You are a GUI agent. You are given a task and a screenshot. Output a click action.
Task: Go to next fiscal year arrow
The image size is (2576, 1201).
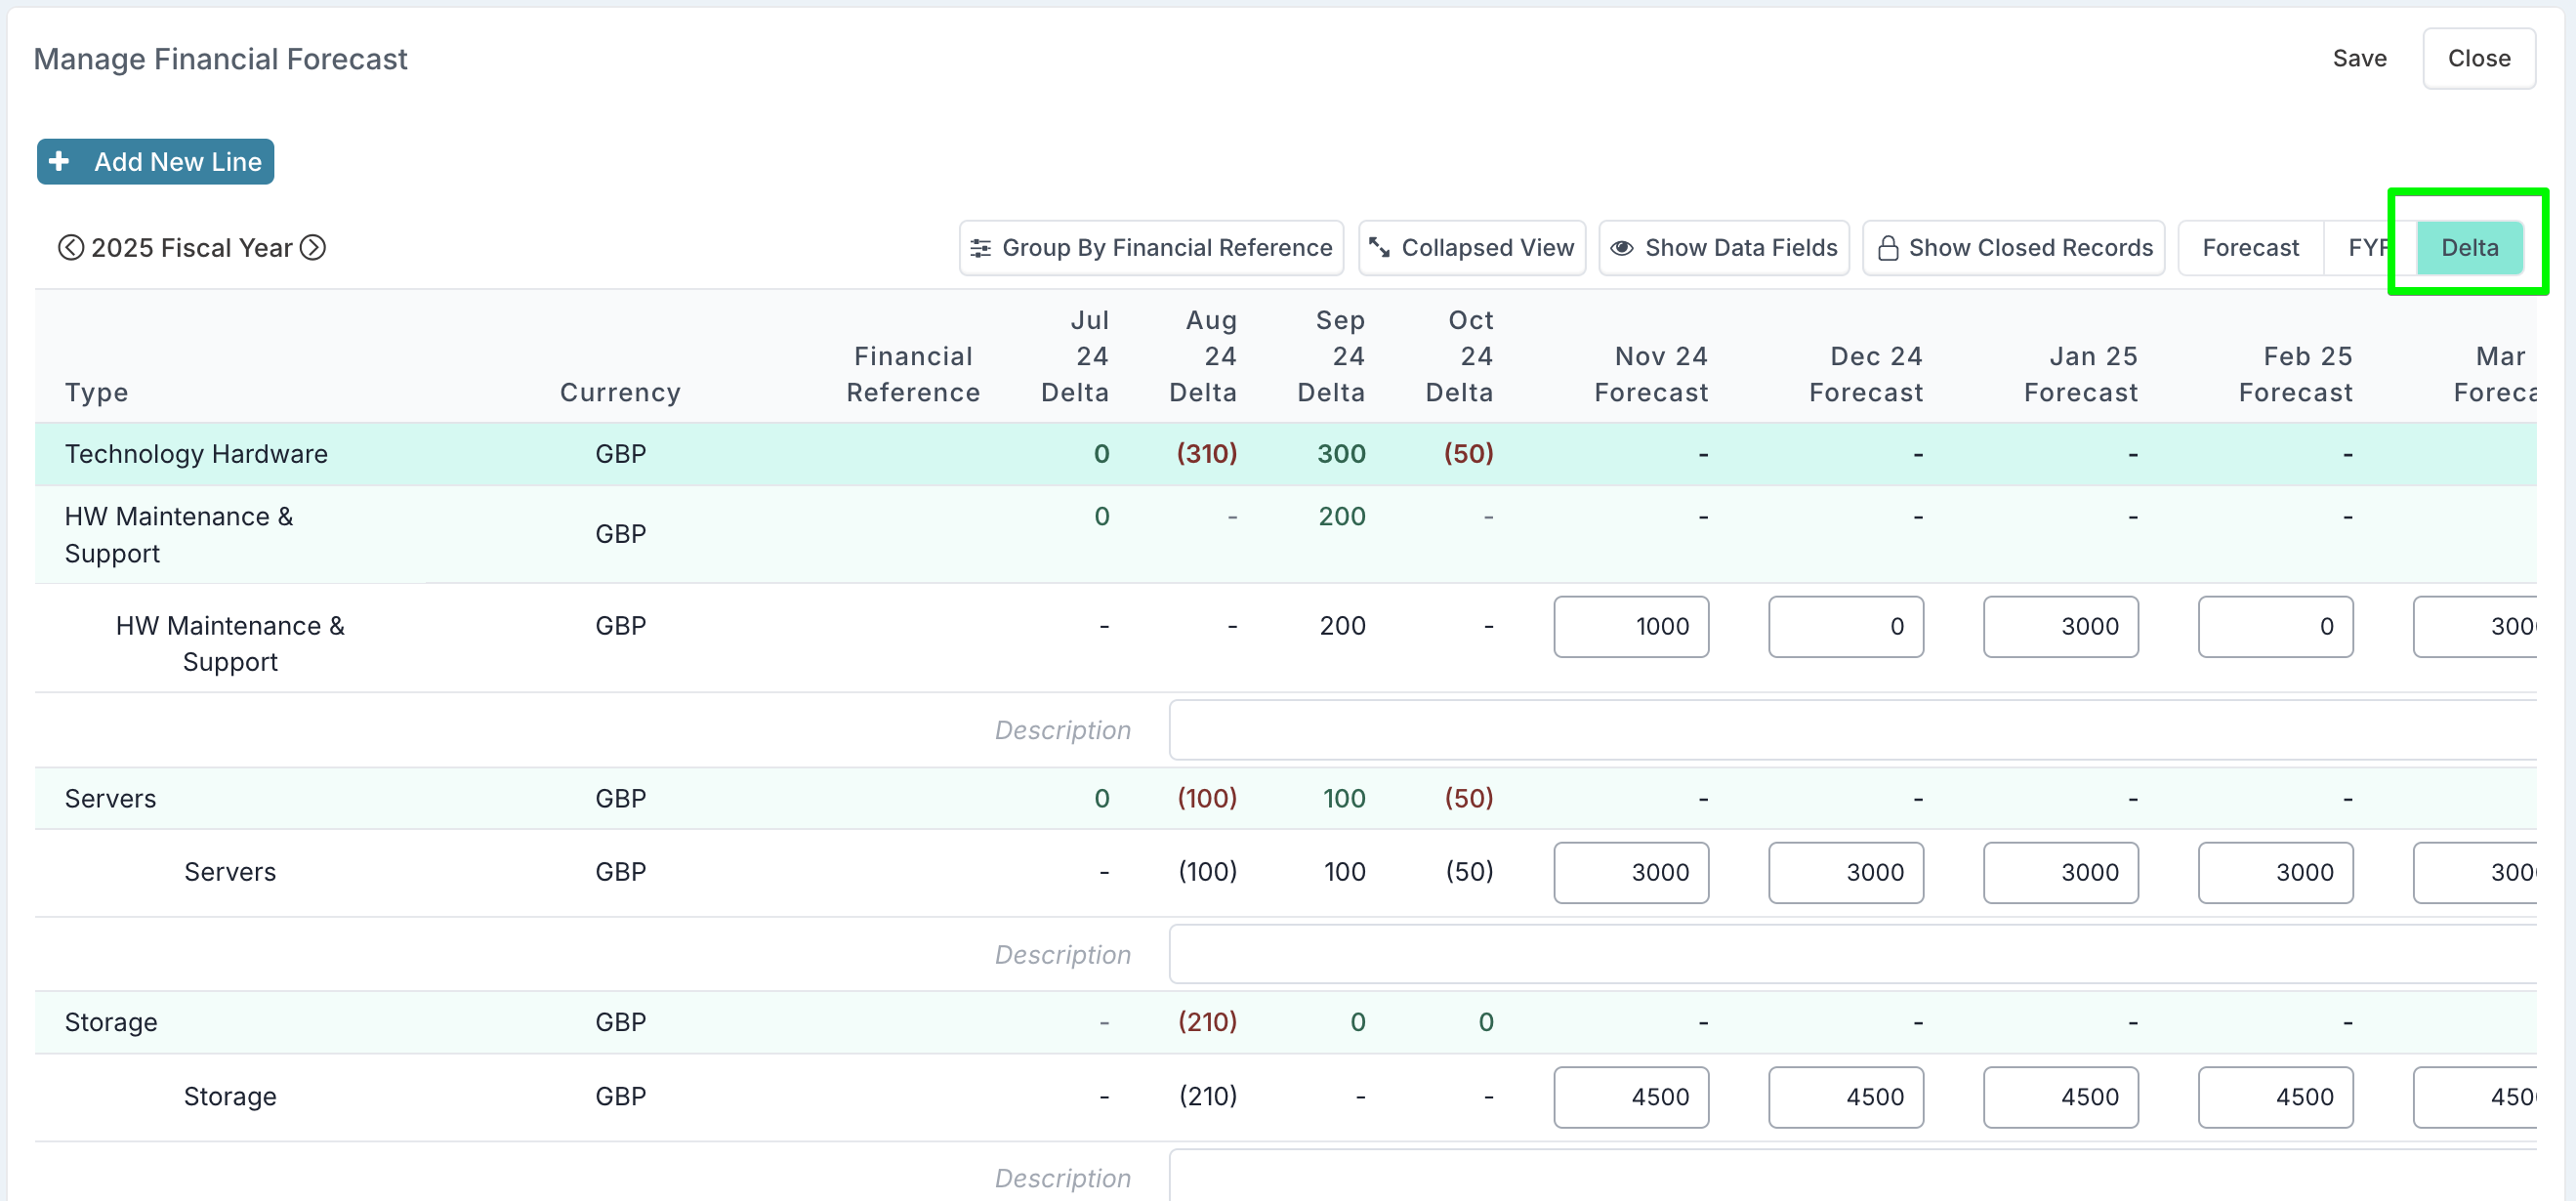[313, 247]
